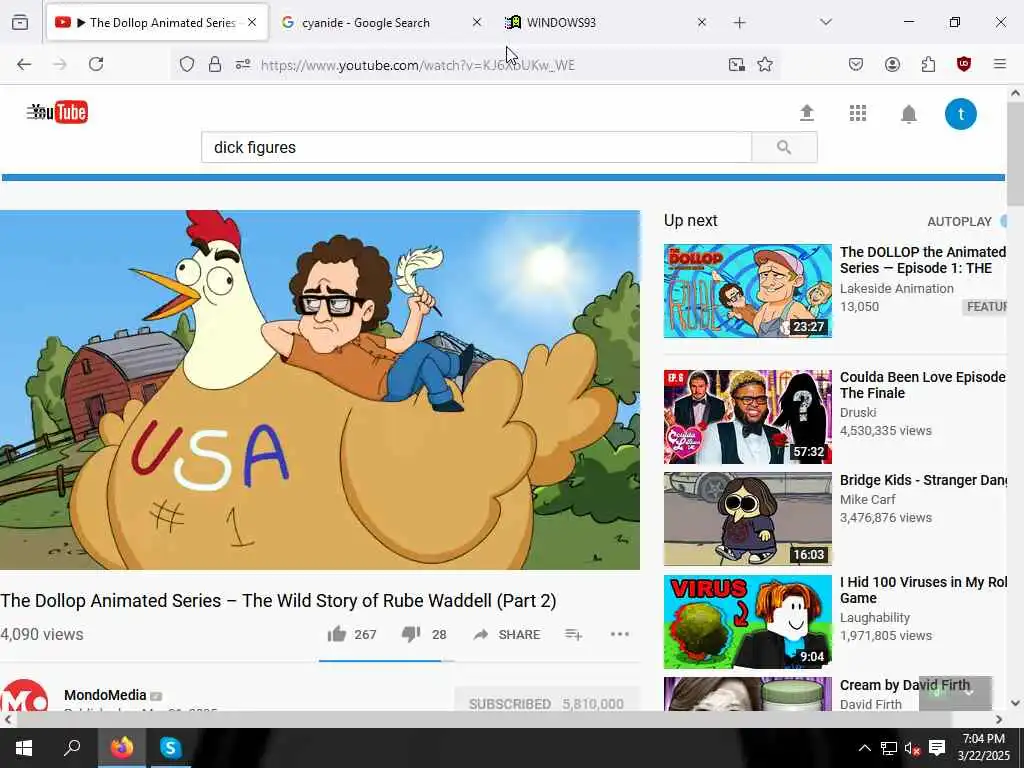Click the network tray icon
Screen dimensions: 1024x768
tap(888, 748)
